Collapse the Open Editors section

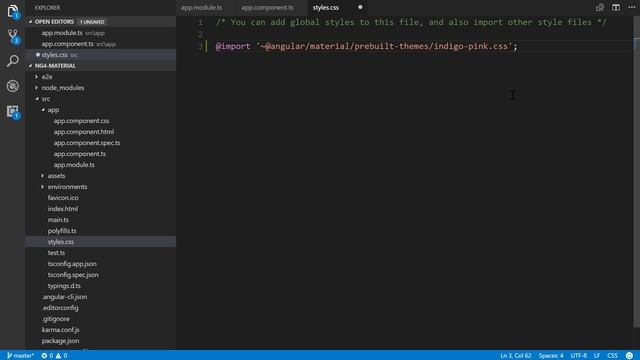point(31,22)
